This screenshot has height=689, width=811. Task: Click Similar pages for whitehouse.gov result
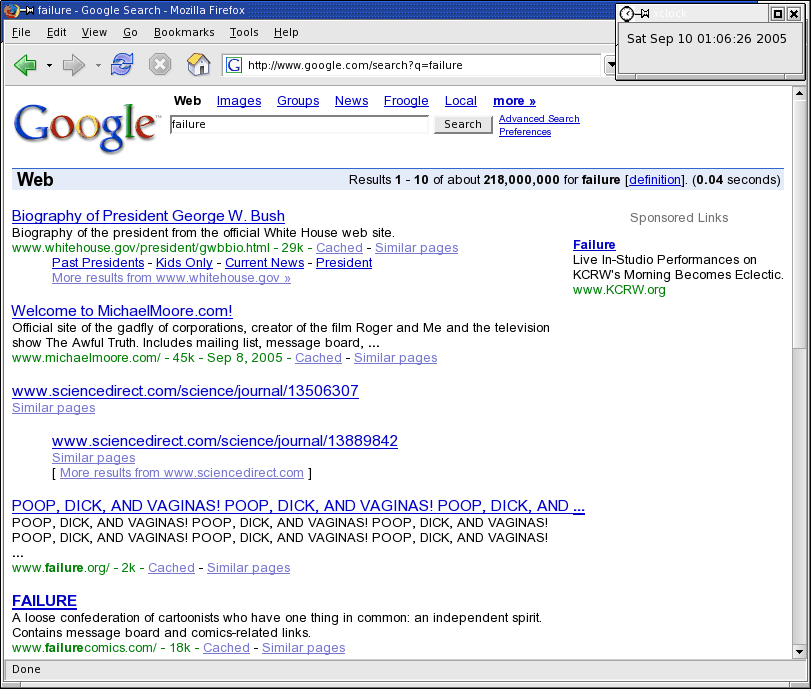tap(416, 248)
